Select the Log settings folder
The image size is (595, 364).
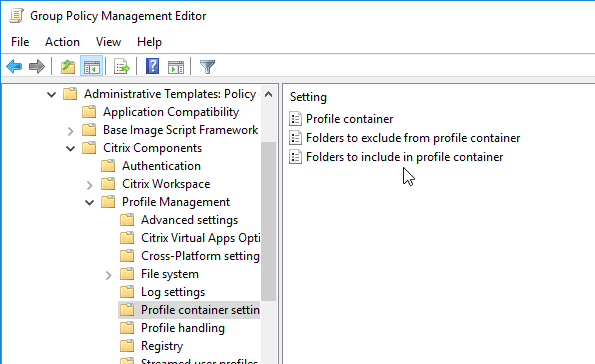173,292
